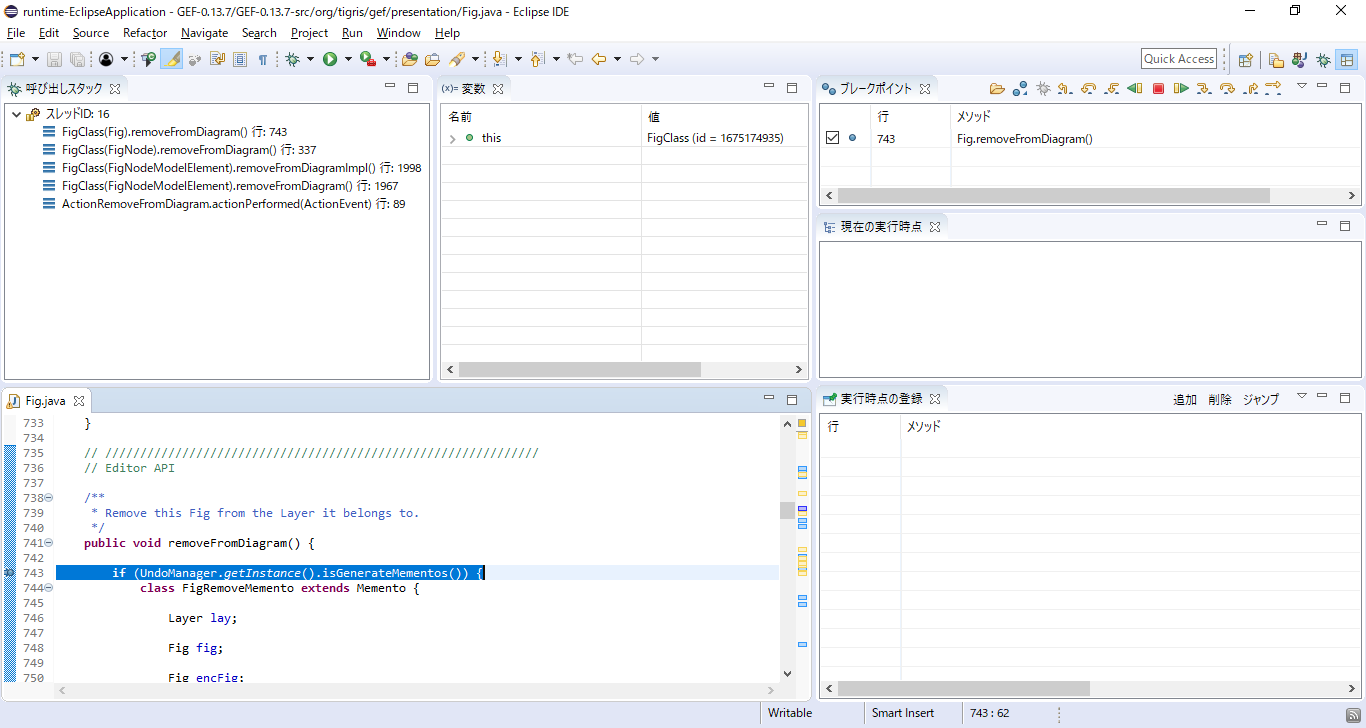Image resolution: width=1366 pixels, height=728 pixels.
Task: Open View Menu triangle of ブレークポイント panel
Action: [x=1302, y=87]
